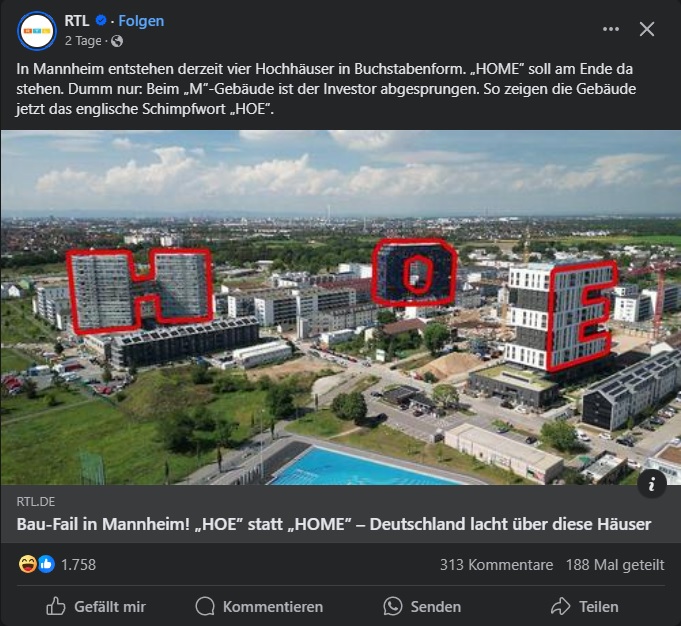Screen dimensions: 681x626
Task: Click Kommentieren to write a comment
Action: pos(259,606)
